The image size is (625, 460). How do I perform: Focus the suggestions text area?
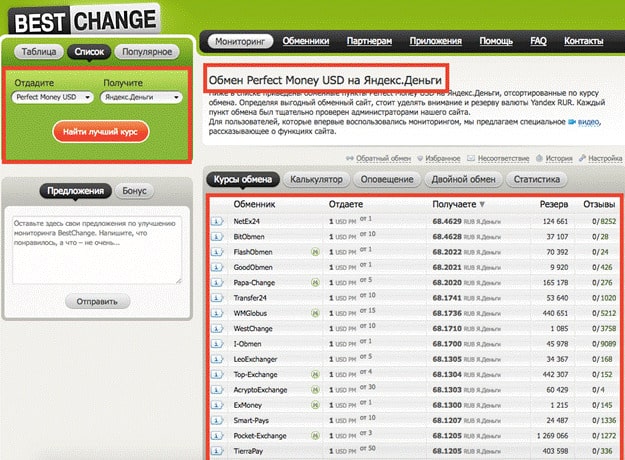tap(97, 250)
